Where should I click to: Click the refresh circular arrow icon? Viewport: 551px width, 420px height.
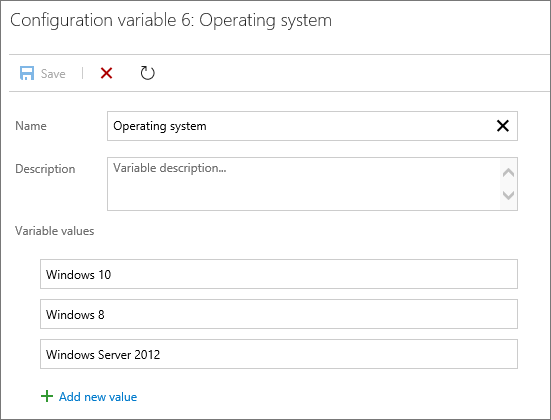coord(147,73)
